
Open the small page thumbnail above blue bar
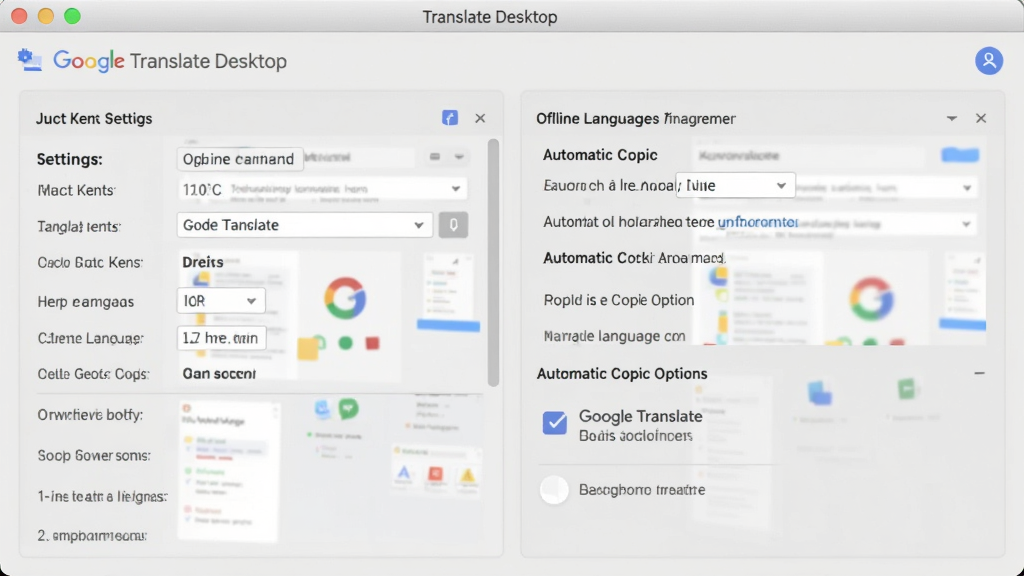point(448,286)
